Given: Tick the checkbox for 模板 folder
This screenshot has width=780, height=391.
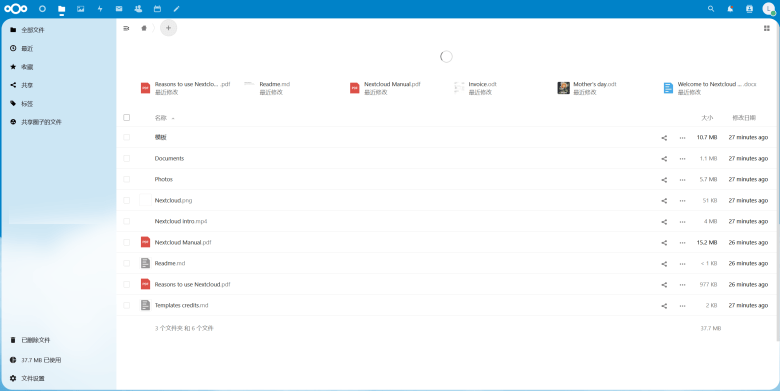Looking at the screenshot, I should coord(126,137).
